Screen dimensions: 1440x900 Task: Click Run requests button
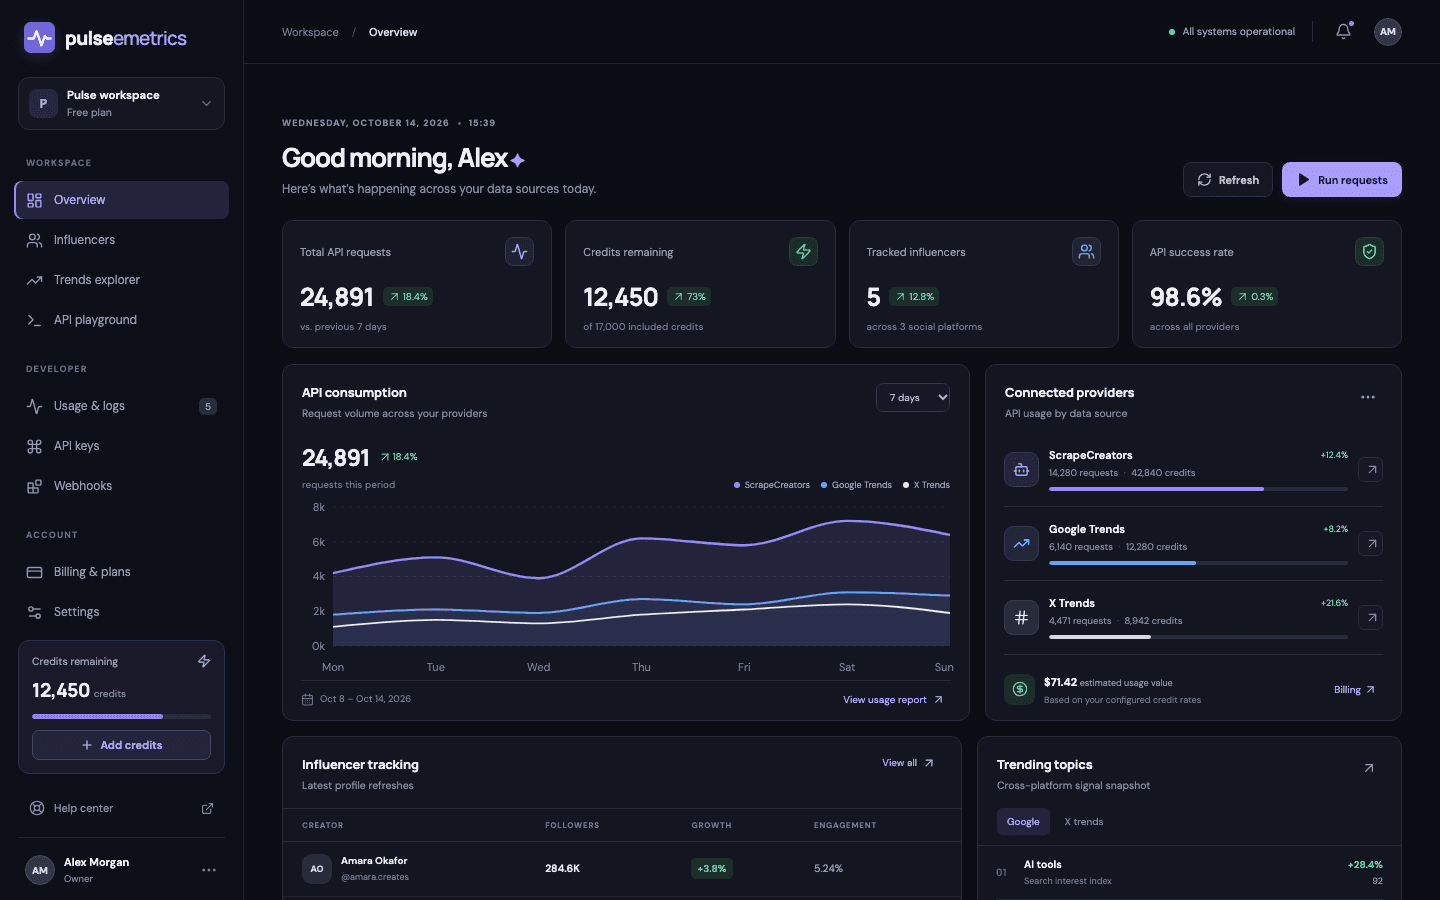[1342, 180]
